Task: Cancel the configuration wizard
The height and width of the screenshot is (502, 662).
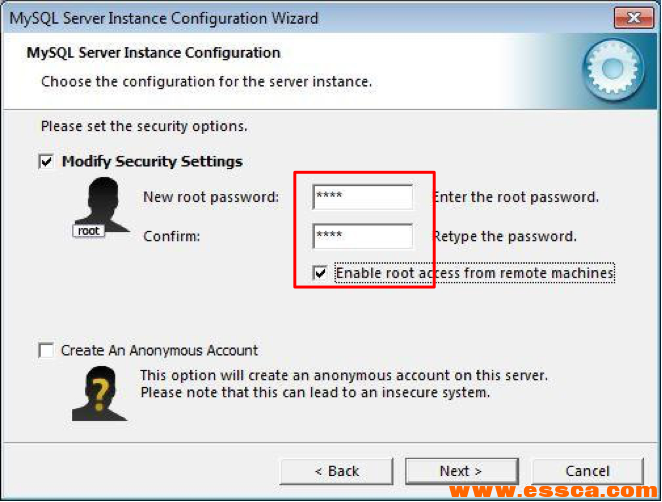Action: tap(587, 471)
